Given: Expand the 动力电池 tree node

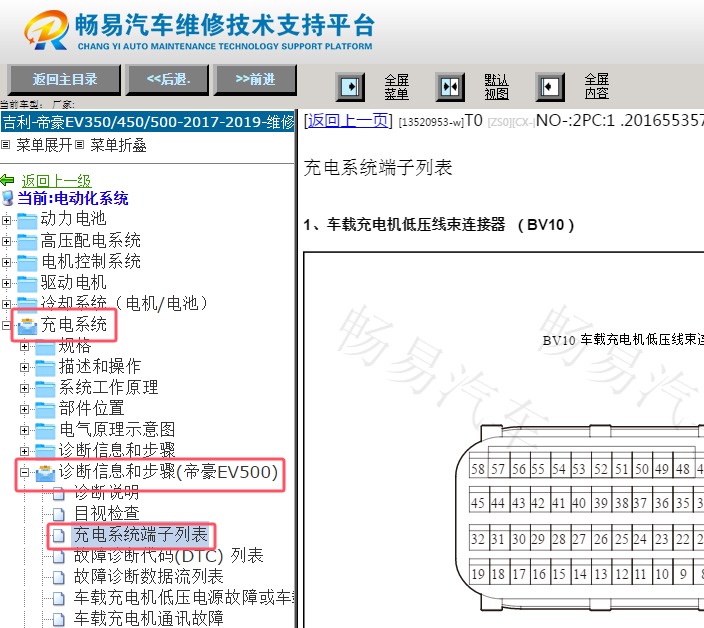Looking at the screenshot, I should [x=6, y=220].
